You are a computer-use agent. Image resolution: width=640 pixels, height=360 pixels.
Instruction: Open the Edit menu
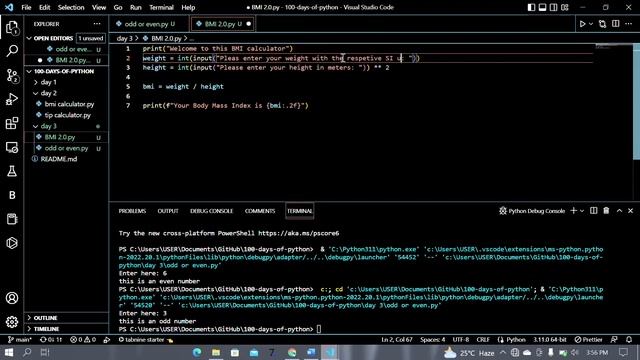[x=44, y=7]
